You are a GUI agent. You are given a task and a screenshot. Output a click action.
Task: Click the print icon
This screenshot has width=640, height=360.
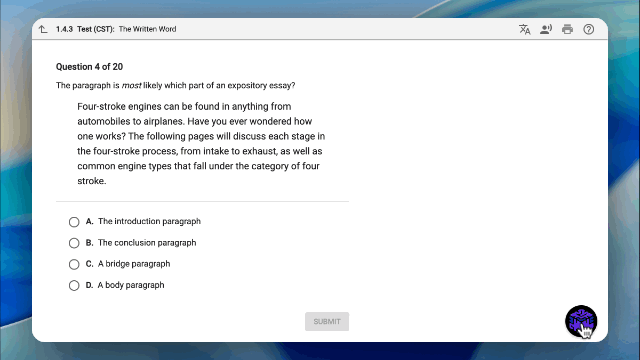567,29
